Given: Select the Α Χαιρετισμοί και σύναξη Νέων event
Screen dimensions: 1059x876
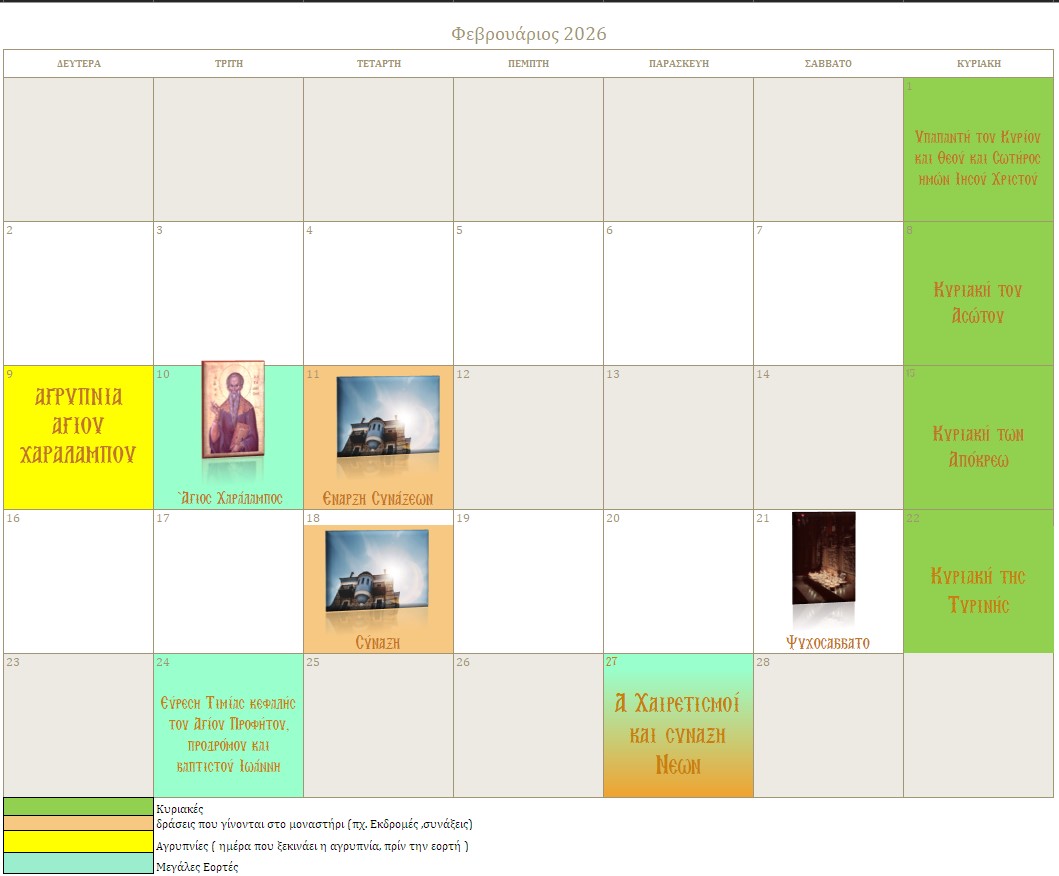Looking at the screenshot, I should point(678,734).
